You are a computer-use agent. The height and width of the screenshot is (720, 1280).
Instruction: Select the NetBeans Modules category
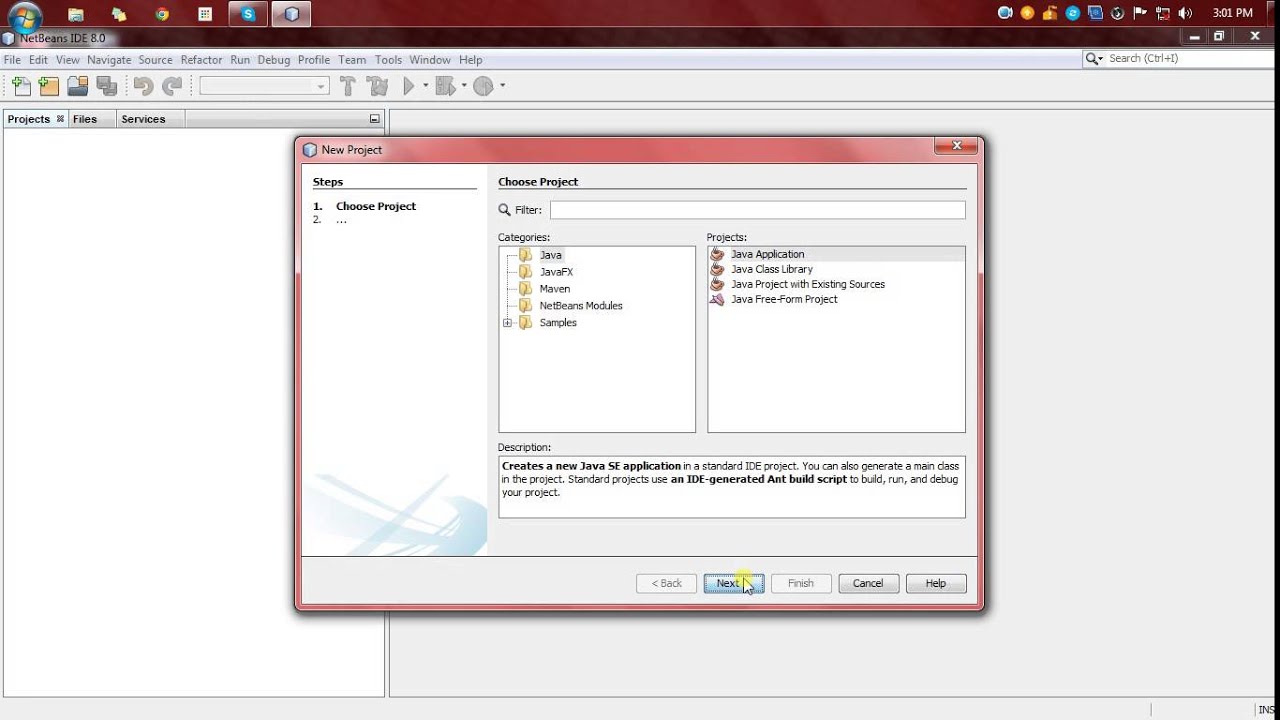581,306
